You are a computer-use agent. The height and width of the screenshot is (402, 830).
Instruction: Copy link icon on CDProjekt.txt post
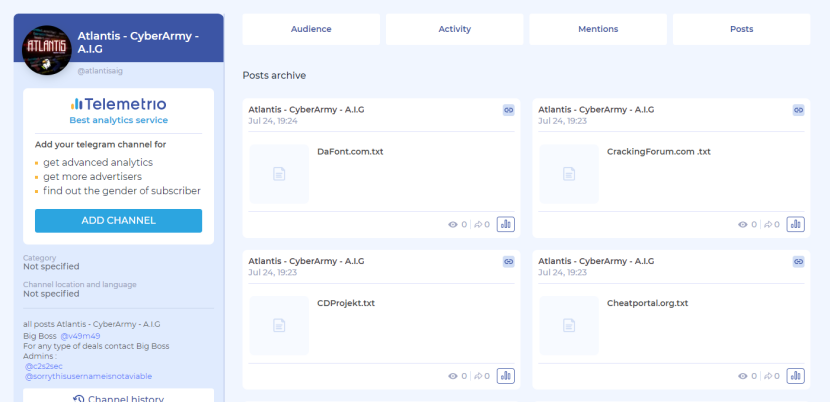point(508,262)
